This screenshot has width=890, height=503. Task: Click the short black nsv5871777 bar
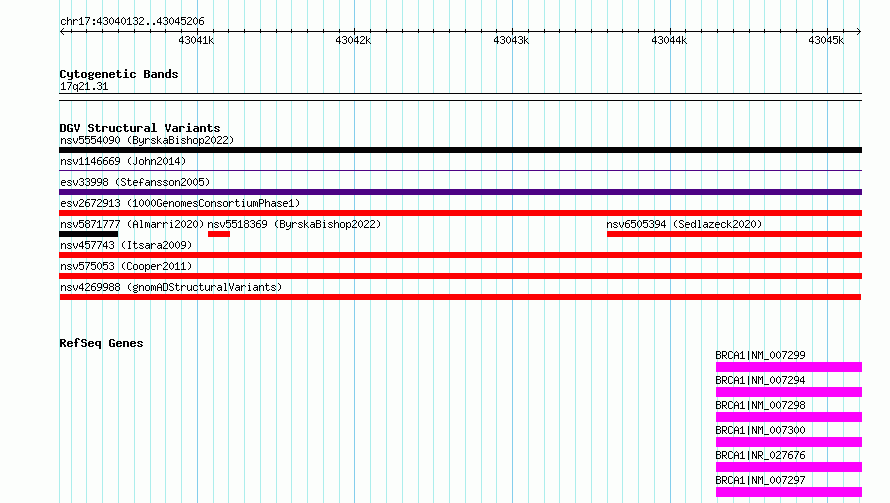(x=89, y=234)
